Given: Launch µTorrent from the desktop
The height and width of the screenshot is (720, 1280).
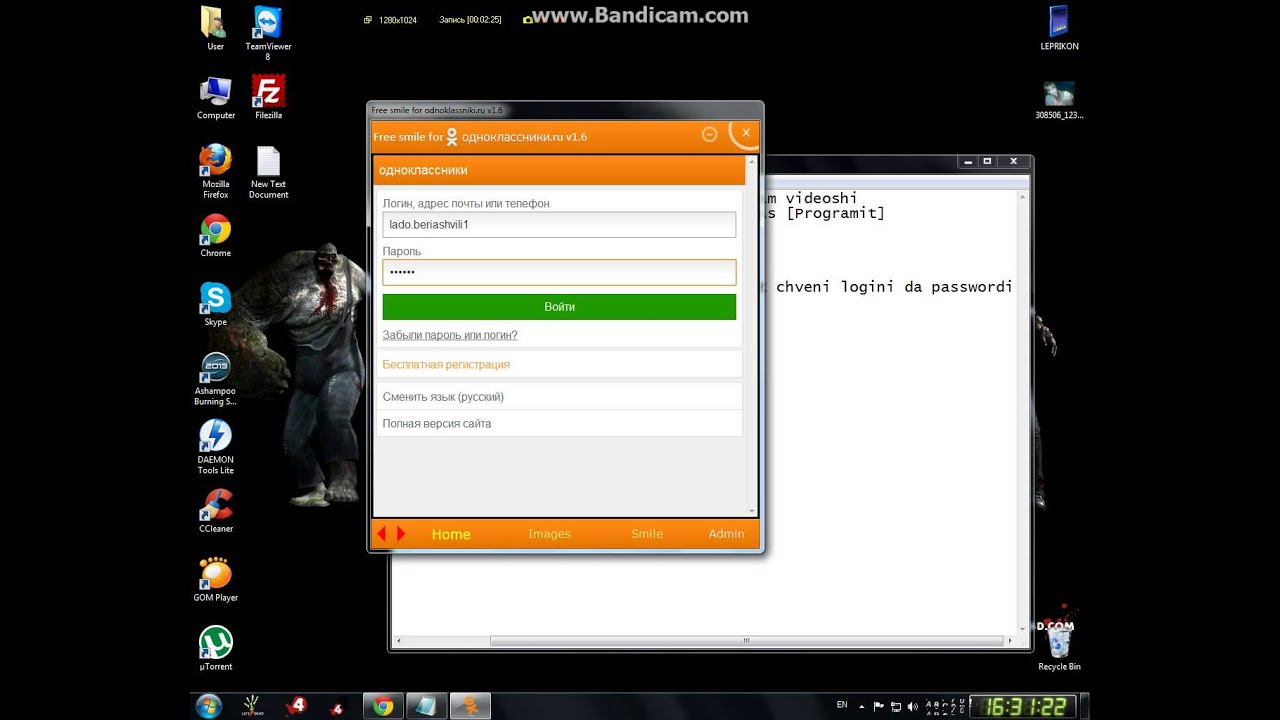Looking at the screenshot, I should point(215,648).
